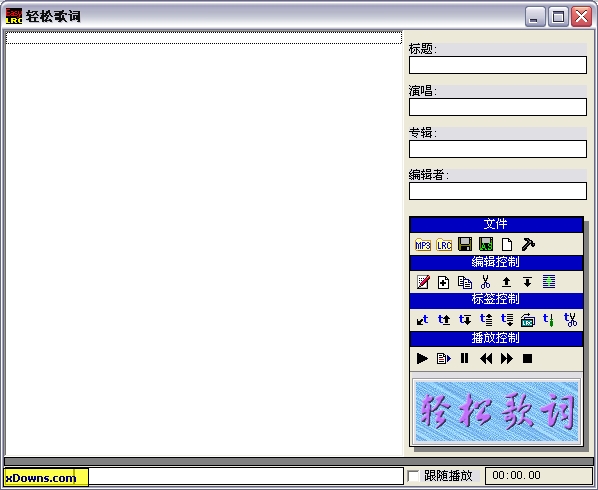Start playback with the play button
Screen dimensions: 598x490
422,358
